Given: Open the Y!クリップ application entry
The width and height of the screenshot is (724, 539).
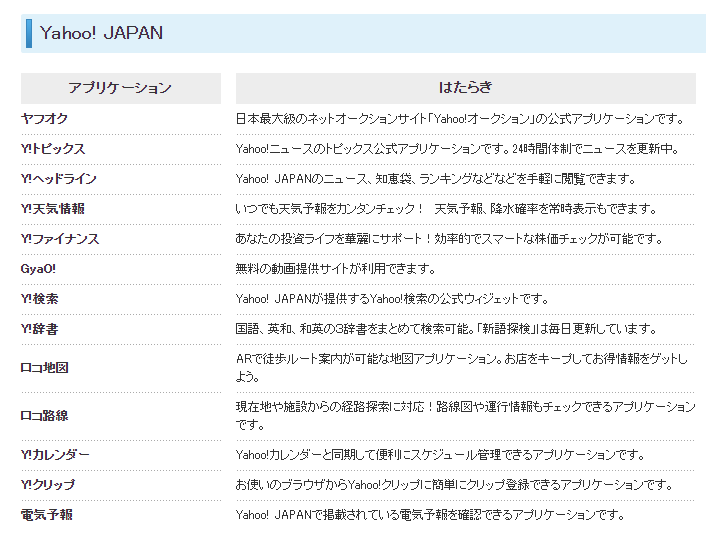Looking at the screenshot, I should [x=48, y=485].
